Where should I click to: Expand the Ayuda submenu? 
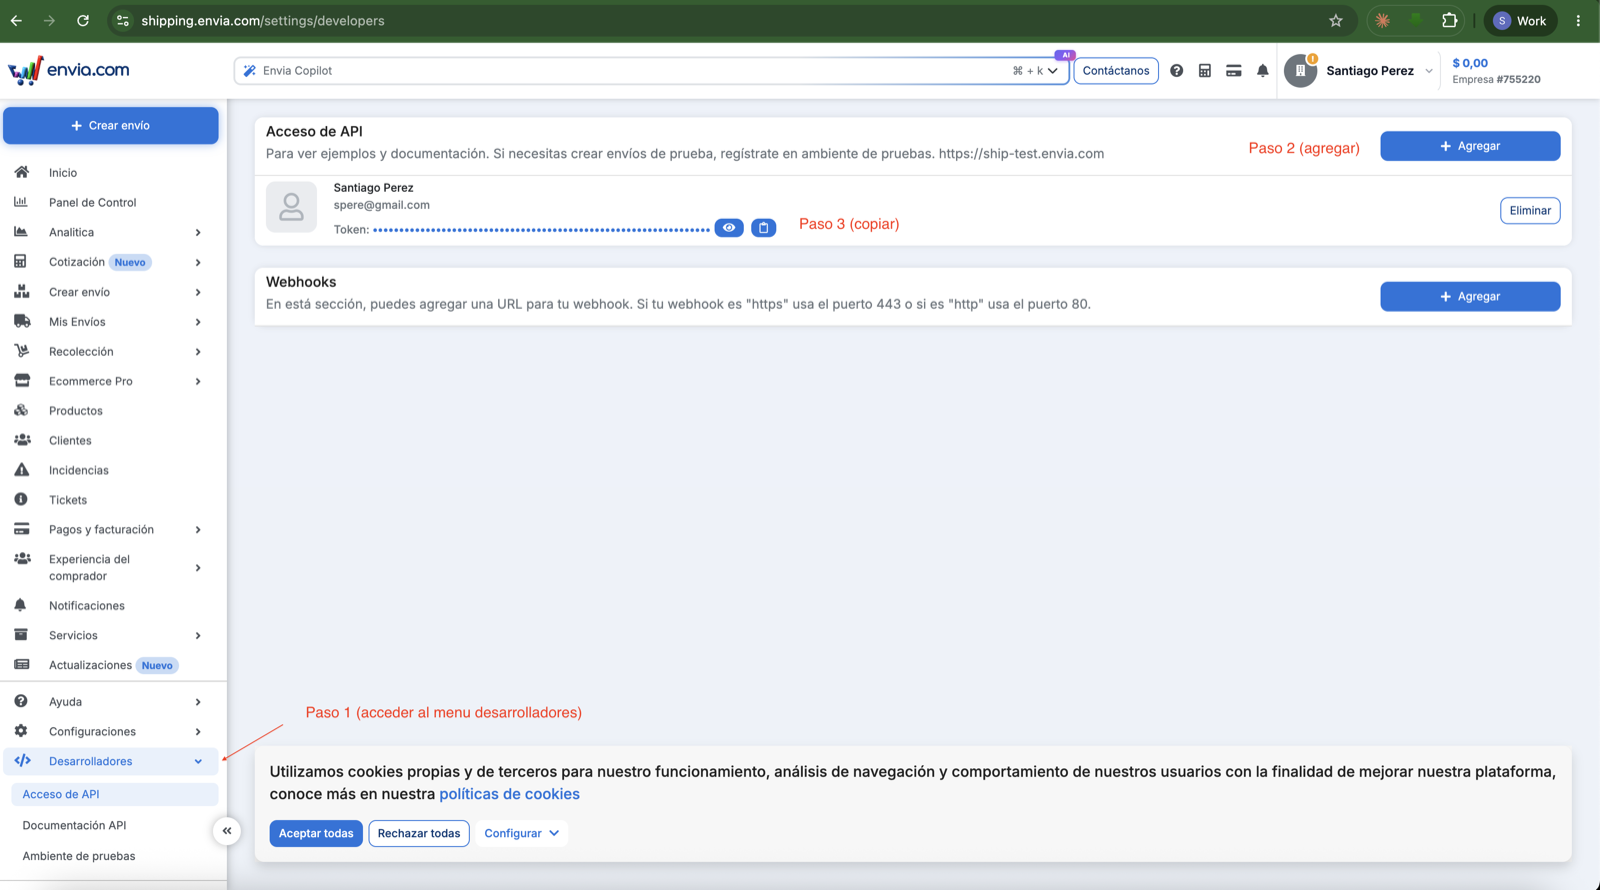coord(198,702)
